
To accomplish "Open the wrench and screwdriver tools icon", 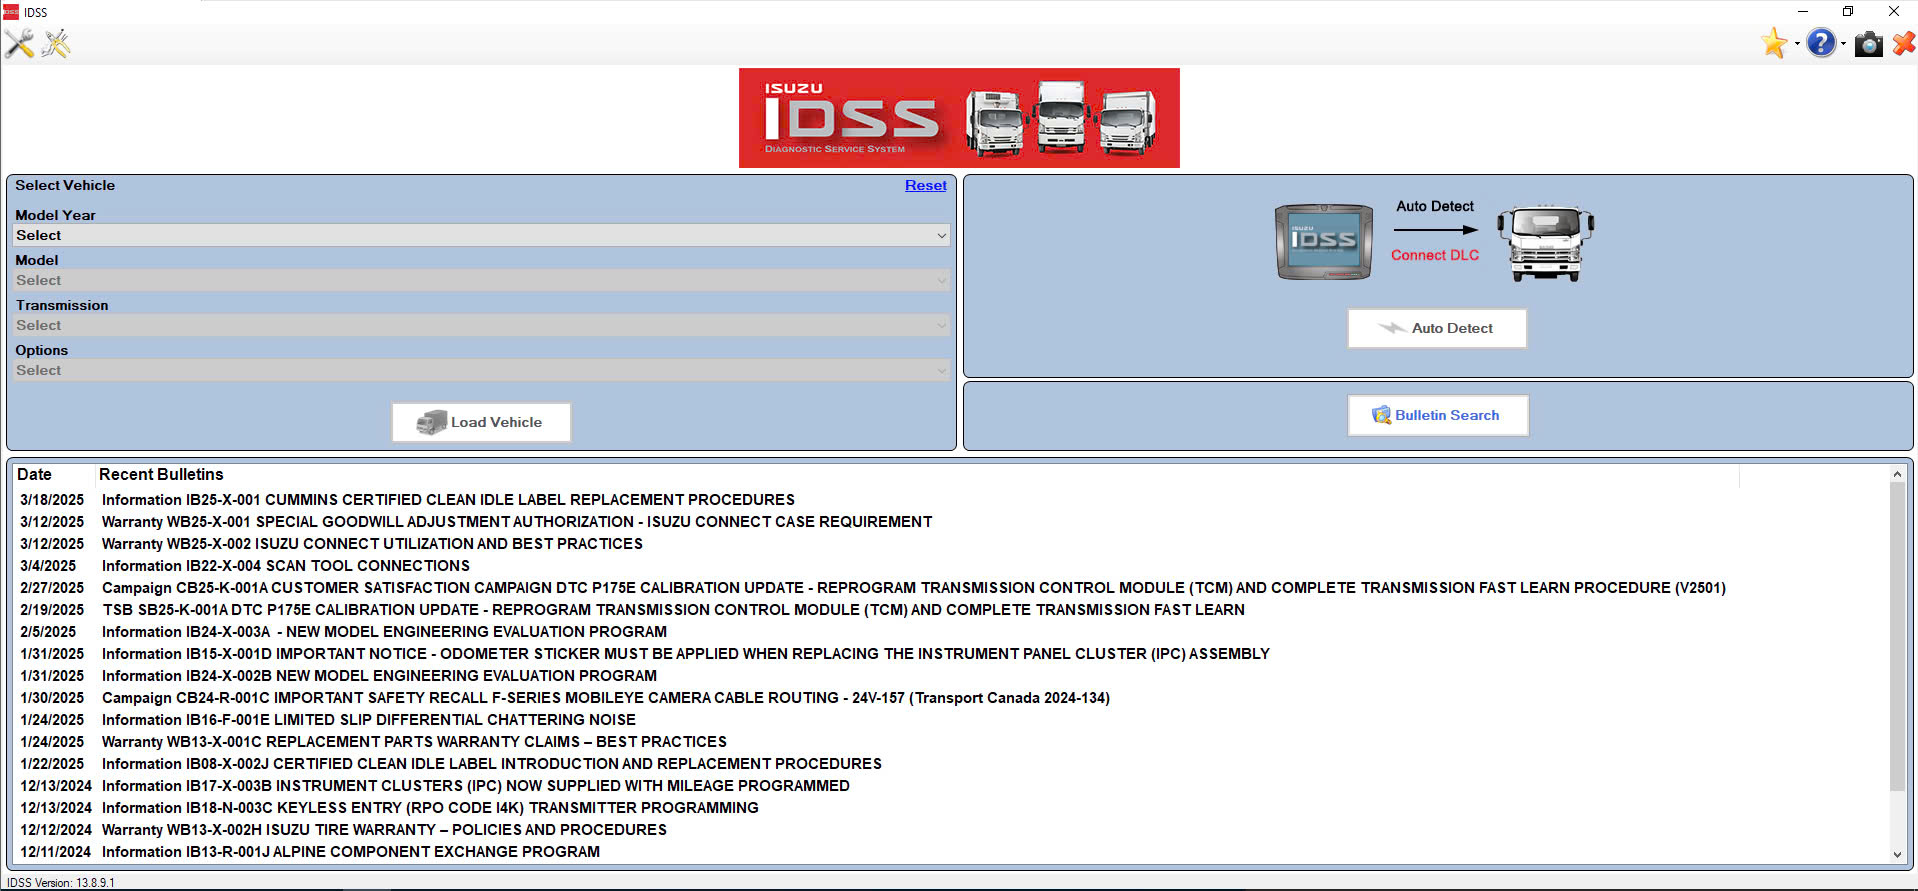I will [19, 44].
